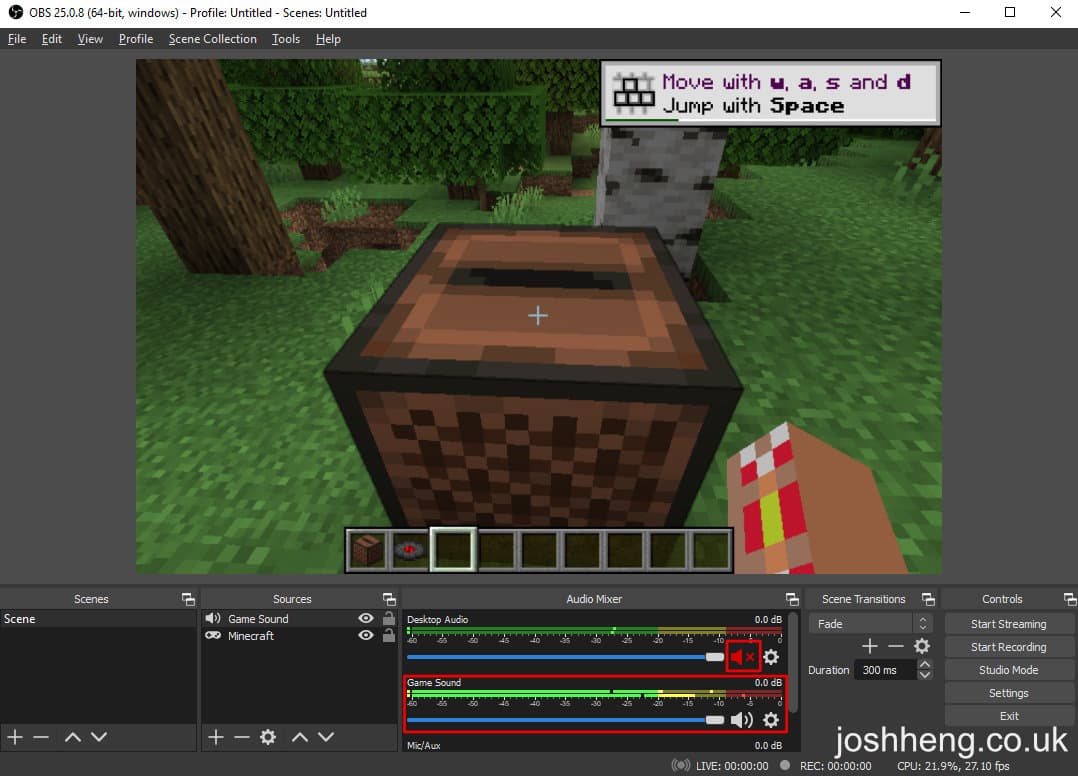Open Game Sound settings gear

click(771, 720)
